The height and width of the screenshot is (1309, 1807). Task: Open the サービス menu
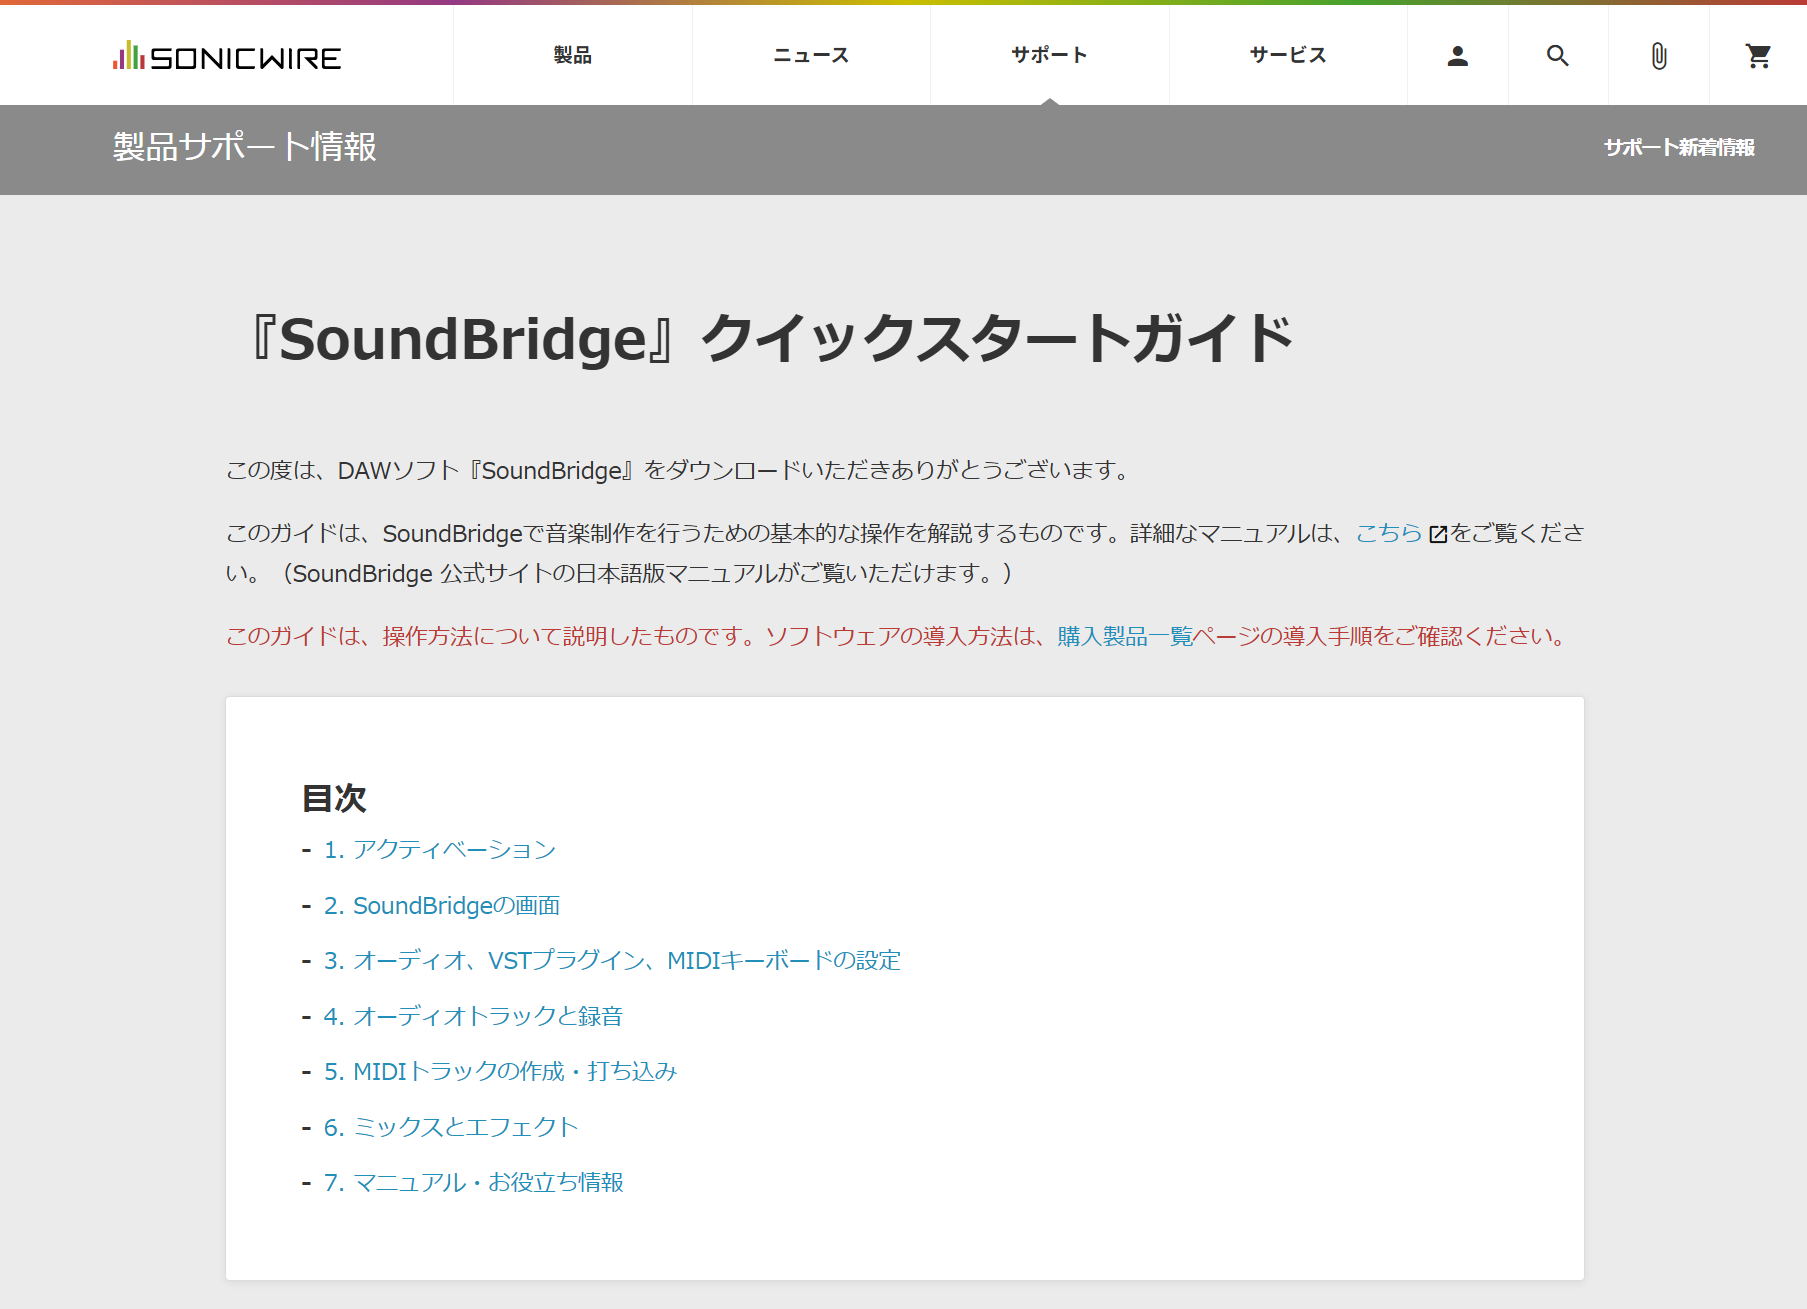[1288, 55]
